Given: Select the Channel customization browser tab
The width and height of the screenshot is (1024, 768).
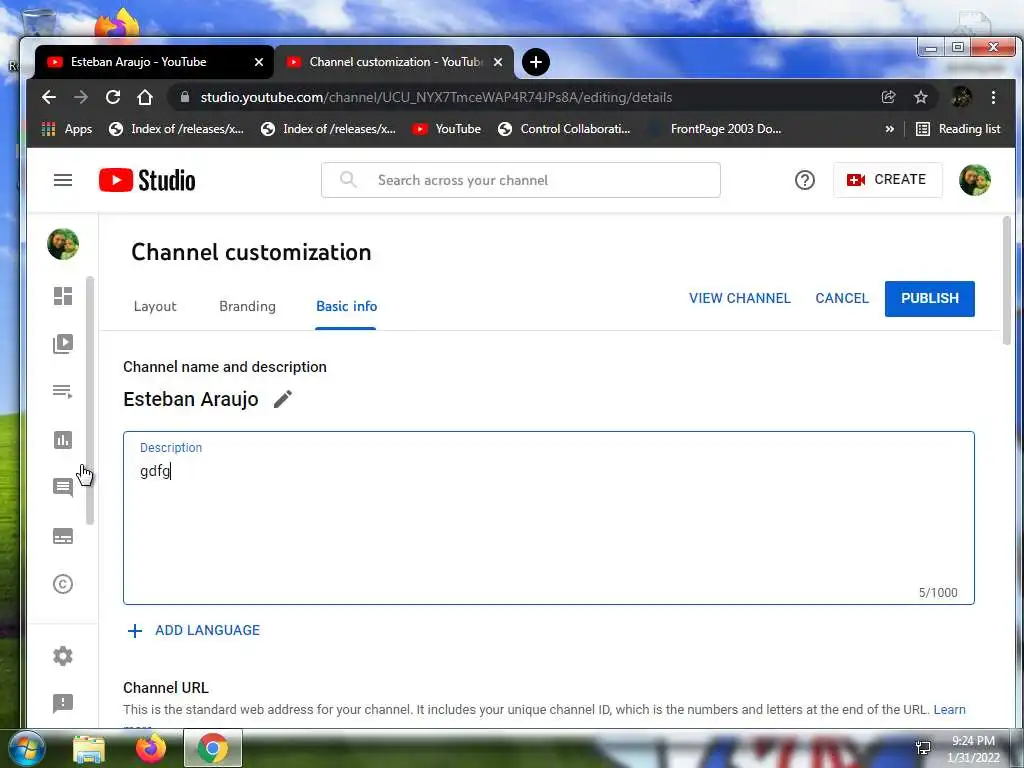Looking at the screenshot, I should (394, 62).
